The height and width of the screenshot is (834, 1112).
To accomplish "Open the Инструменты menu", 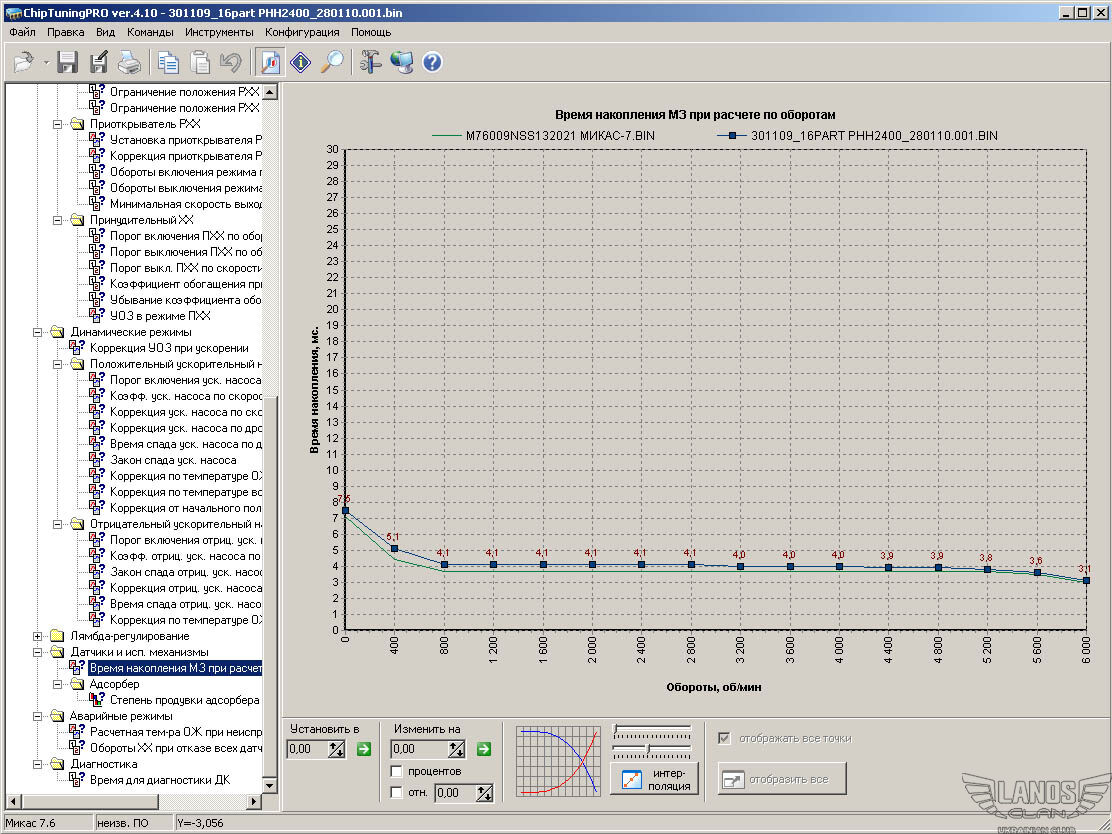I will 218,32.
